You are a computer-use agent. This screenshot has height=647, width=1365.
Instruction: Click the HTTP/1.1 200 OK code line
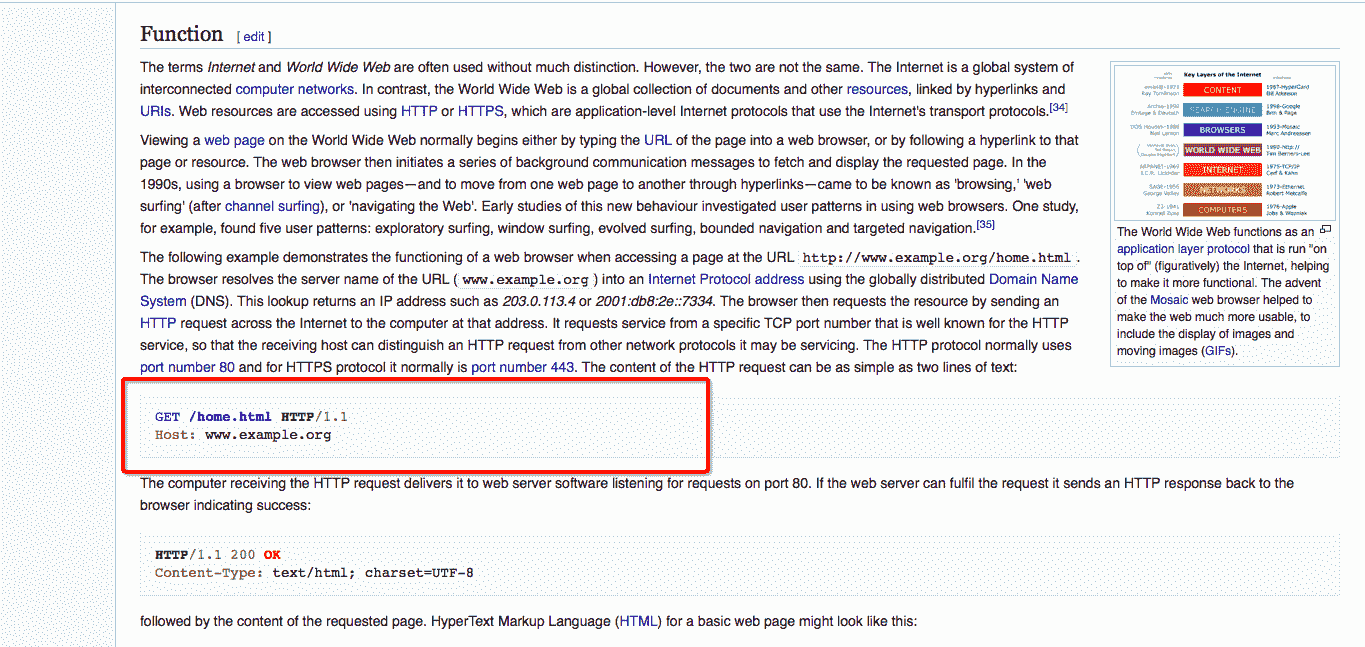218,554
